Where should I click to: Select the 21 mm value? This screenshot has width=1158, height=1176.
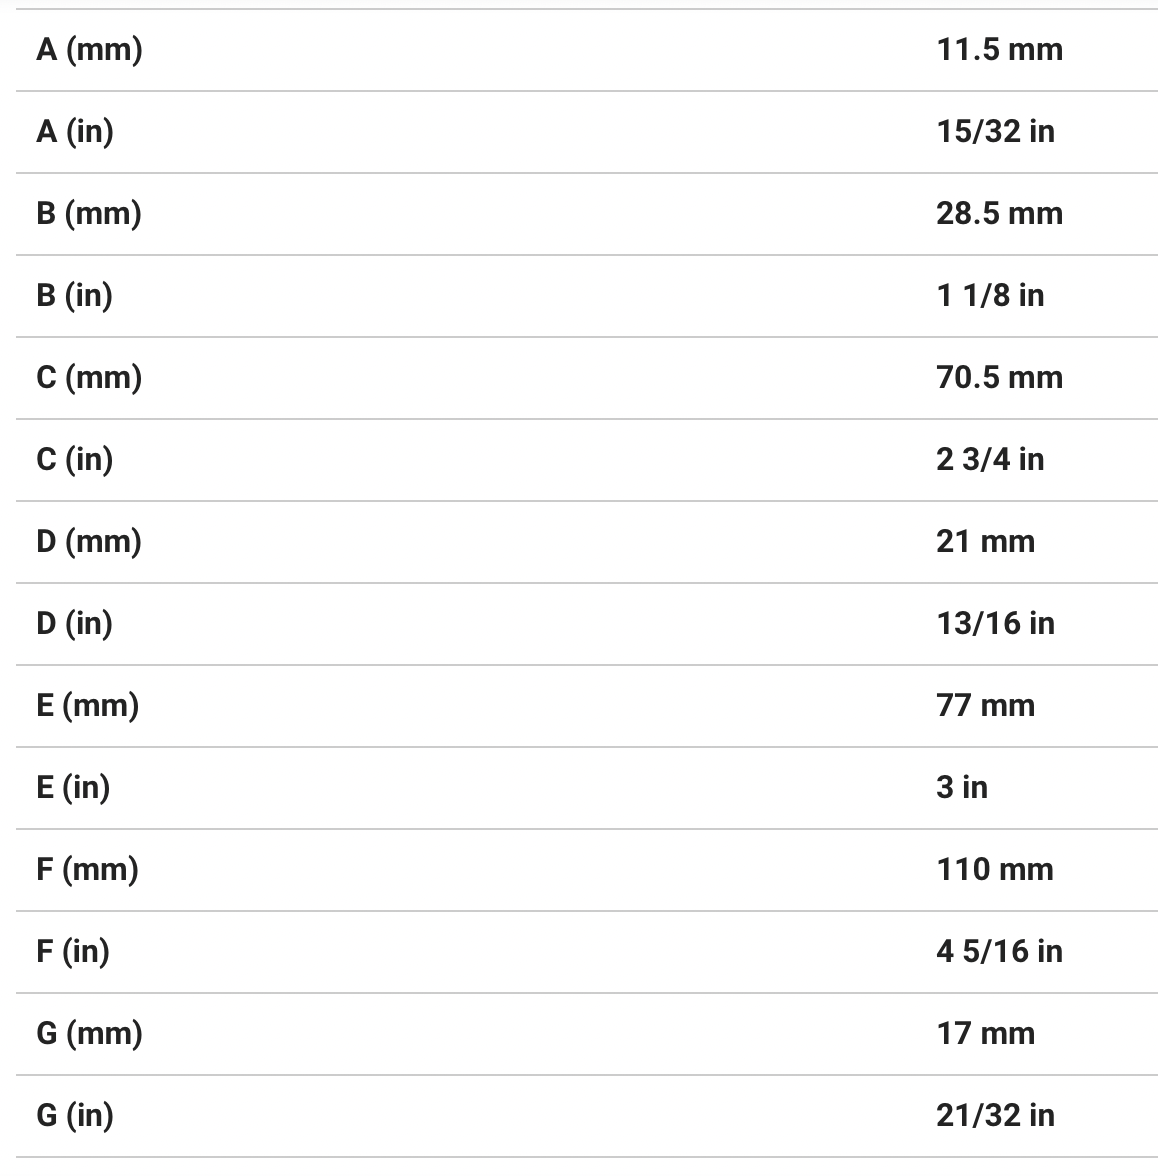985,541
